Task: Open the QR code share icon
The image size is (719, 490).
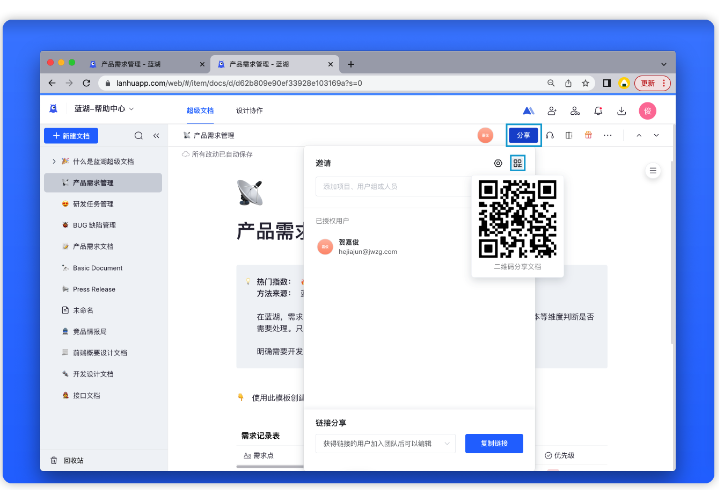Action: coord(518,163)
